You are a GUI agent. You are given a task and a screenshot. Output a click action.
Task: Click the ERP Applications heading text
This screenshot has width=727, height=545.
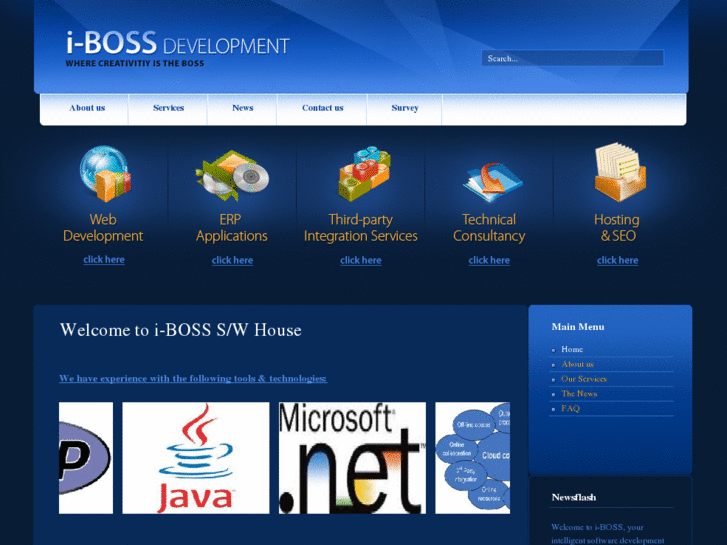point(231,228)
